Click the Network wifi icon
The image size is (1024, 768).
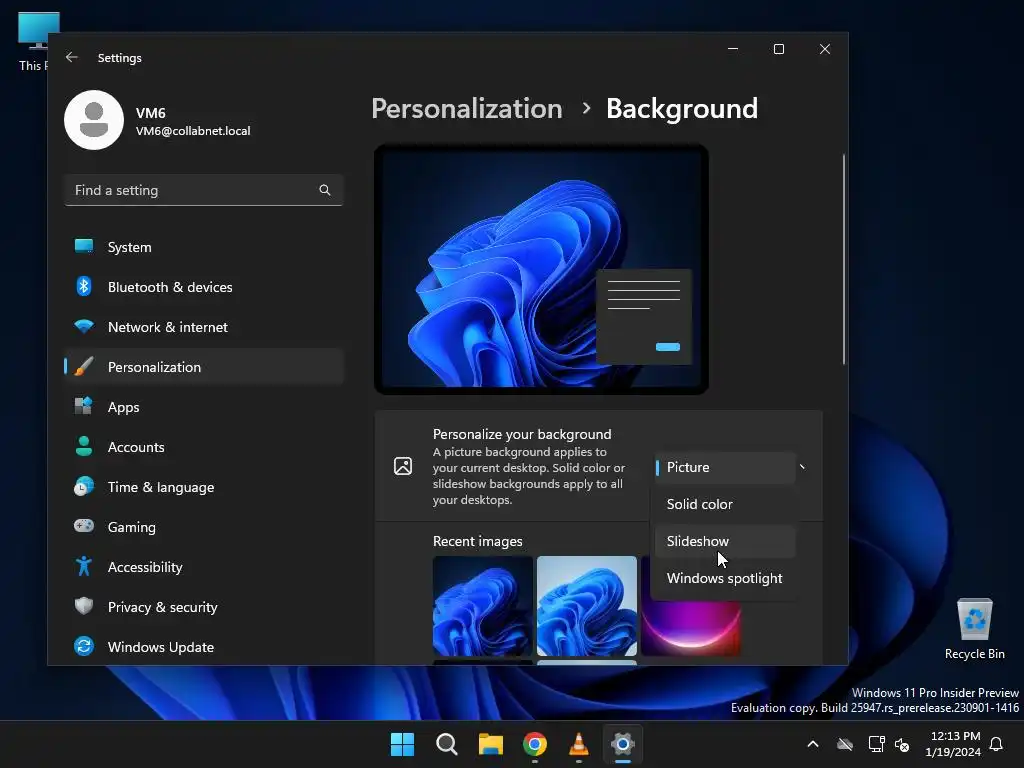click(x=84, y=326)
